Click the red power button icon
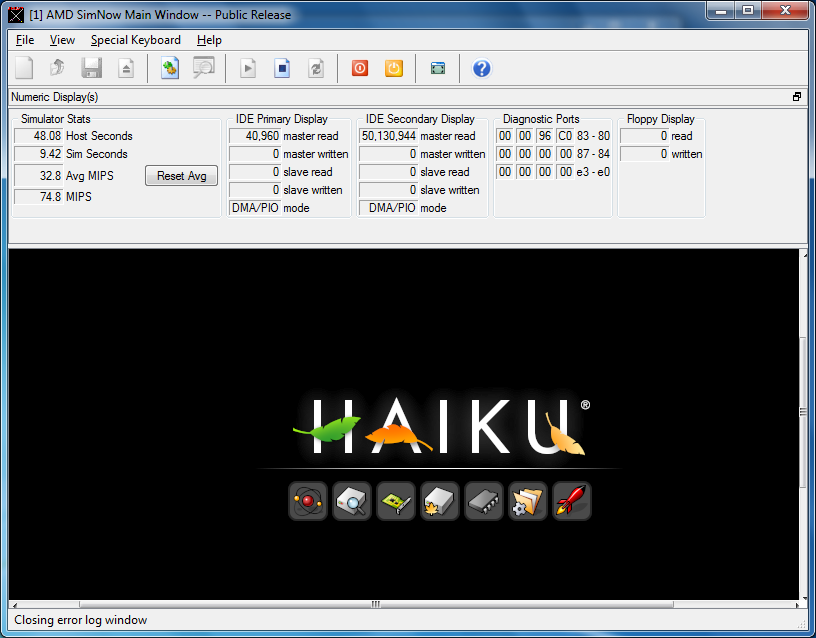The width and height of the screenshot is (816, 638). (x=360, y=68)
